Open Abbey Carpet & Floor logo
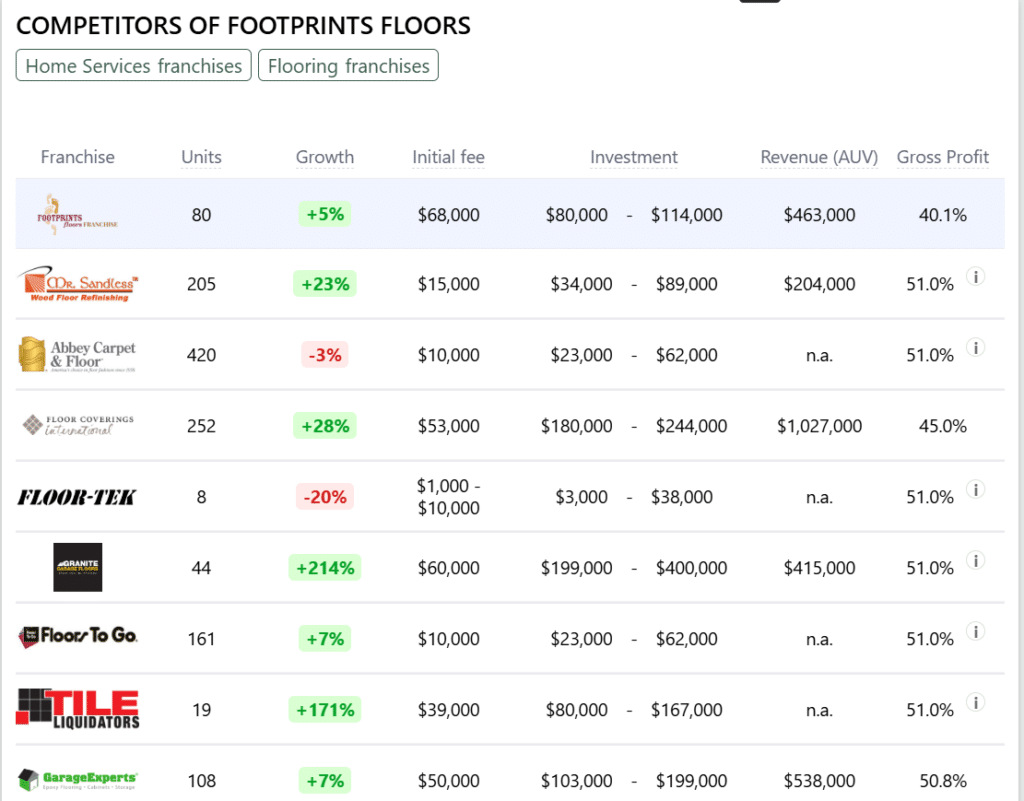 [77, 354]
